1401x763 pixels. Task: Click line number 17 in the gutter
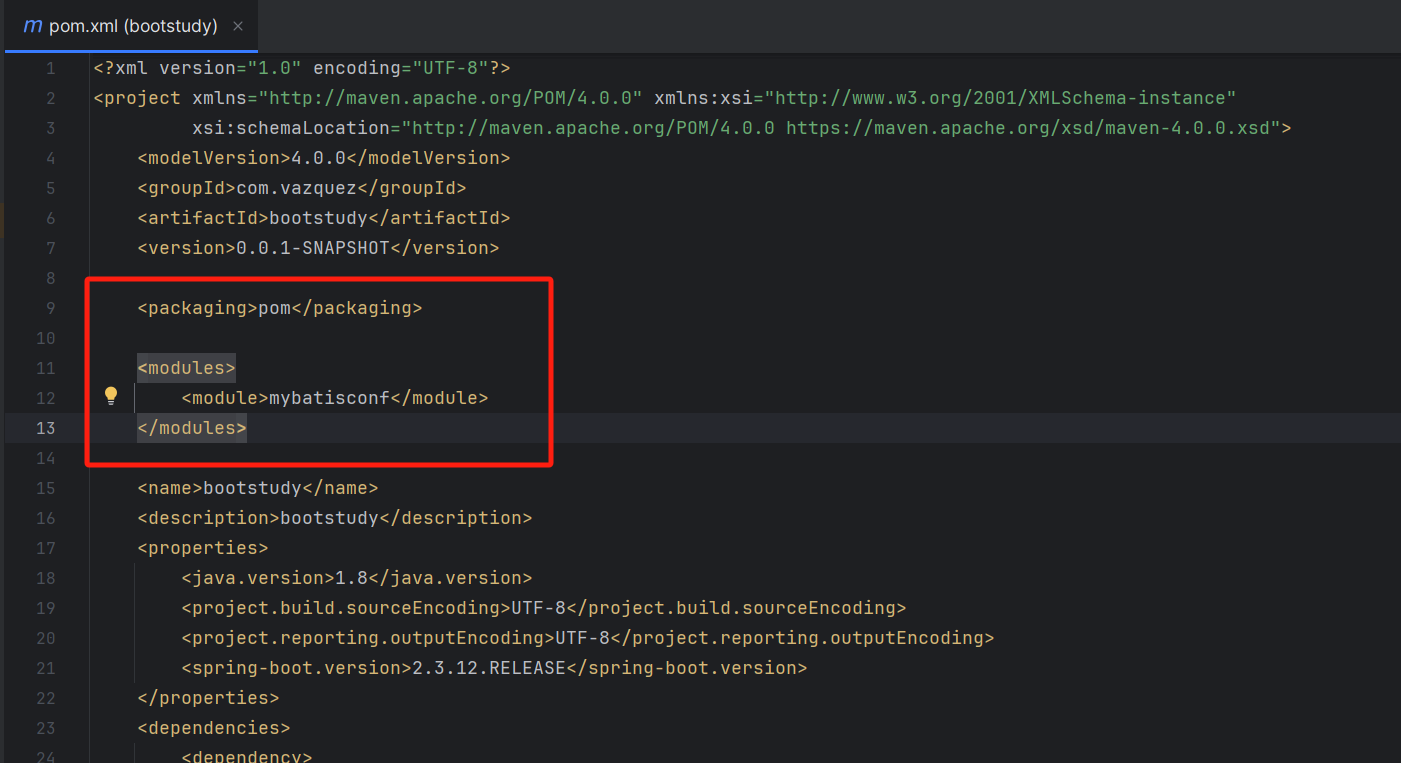[45, 548]
